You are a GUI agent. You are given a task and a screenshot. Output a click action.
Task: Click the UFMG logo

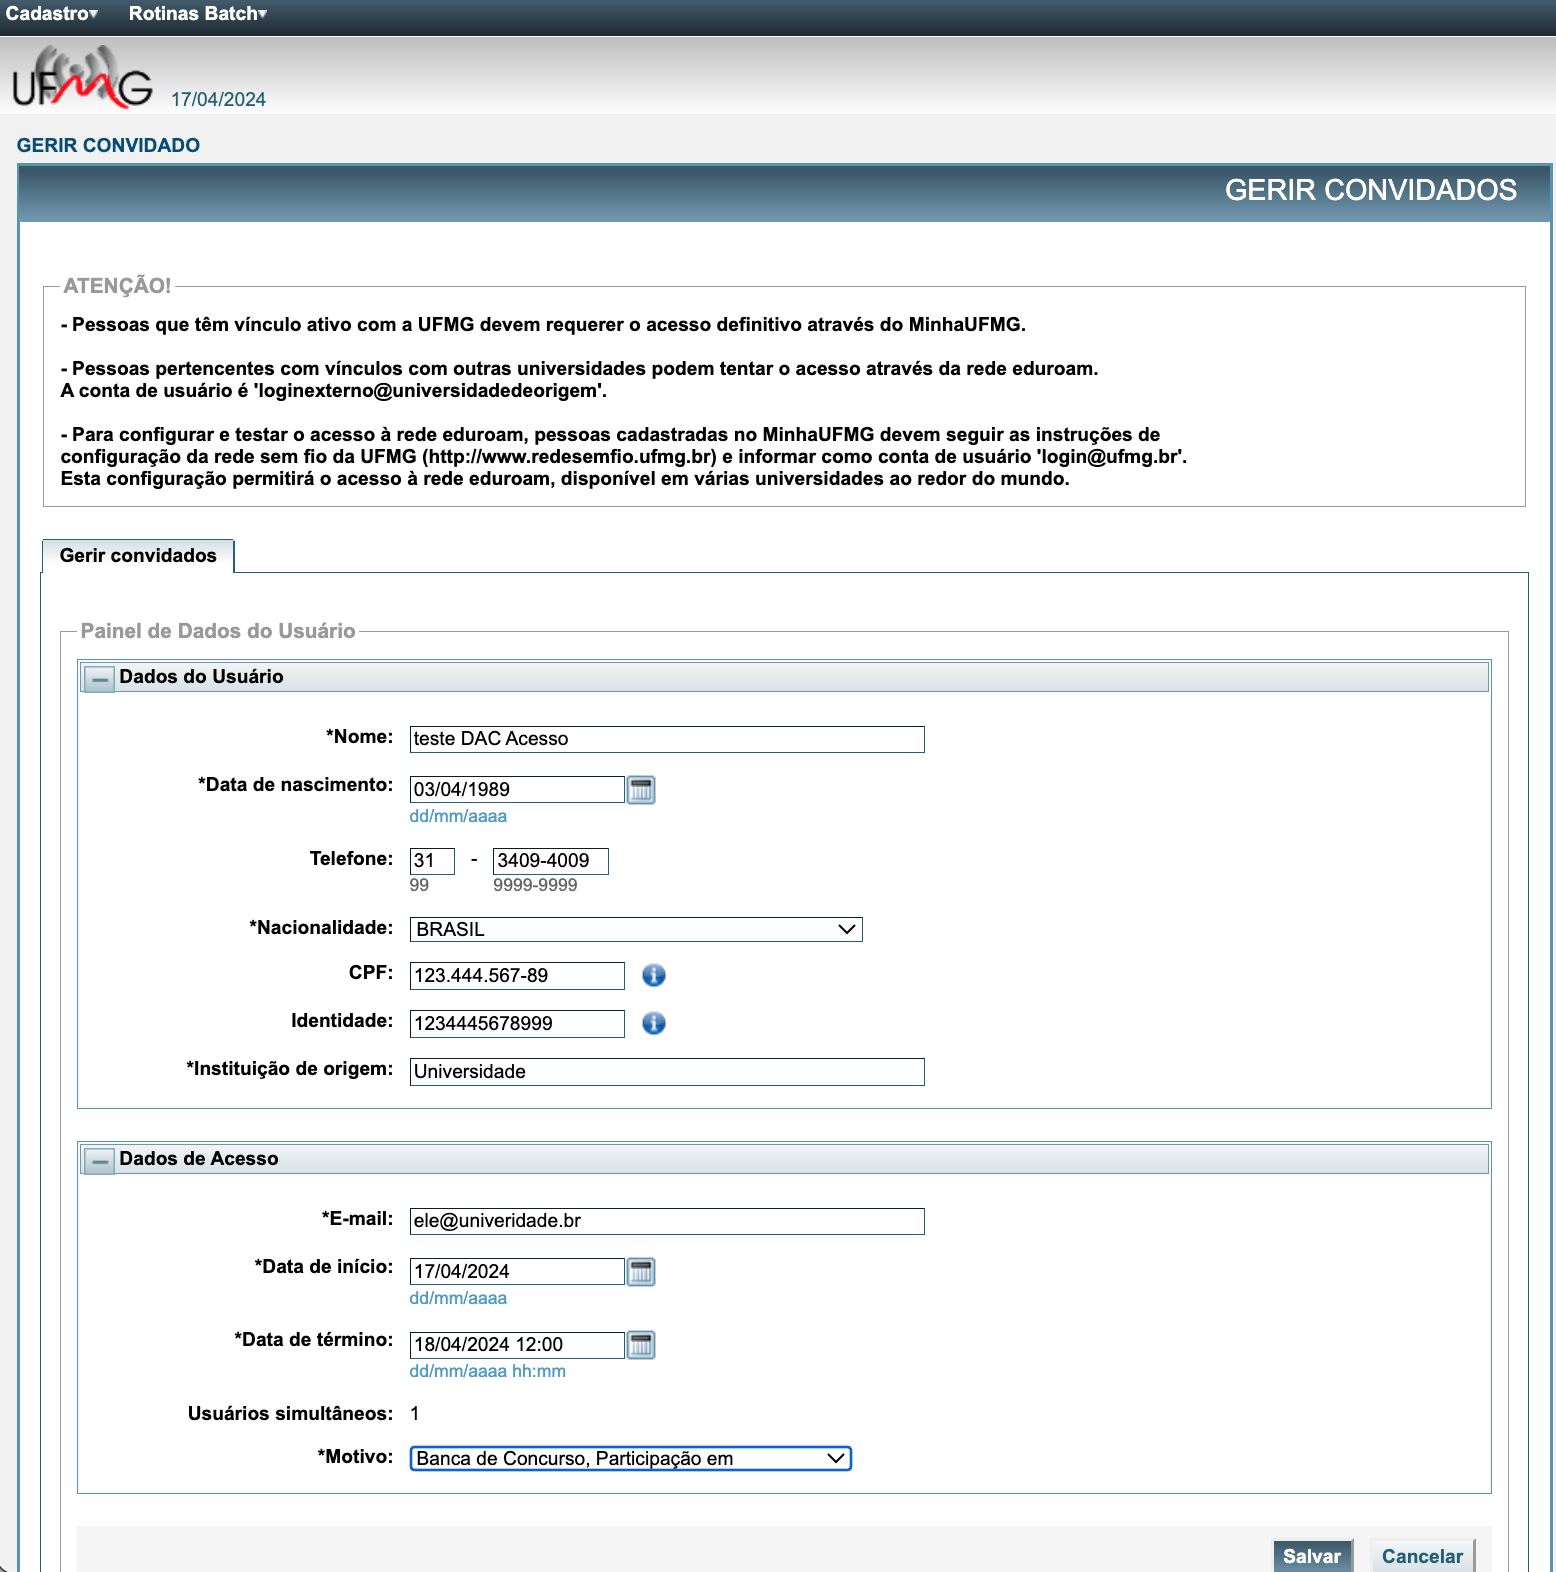[x=82, y=76]
